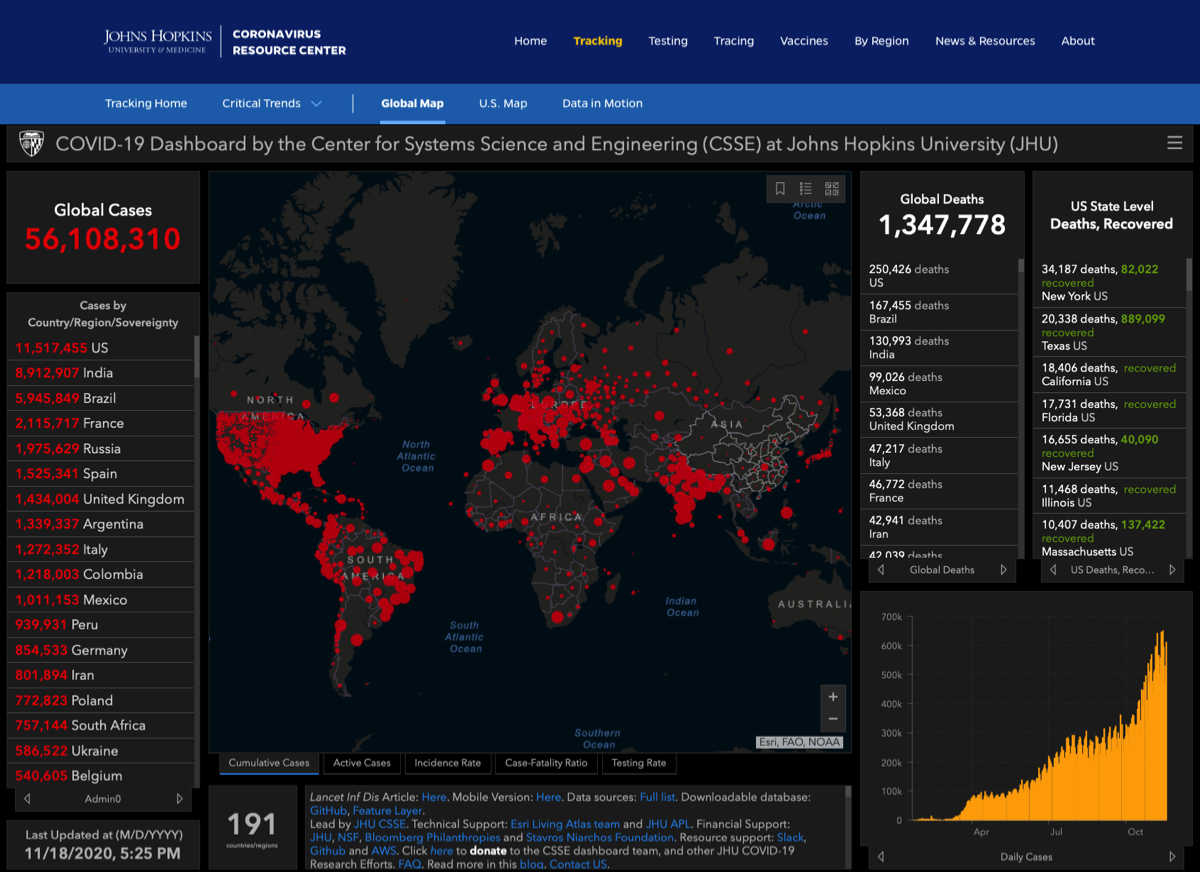Screen dimensions: 1200x872
Task: Switch map to Testing Rate tab
Action: (639, 763)
